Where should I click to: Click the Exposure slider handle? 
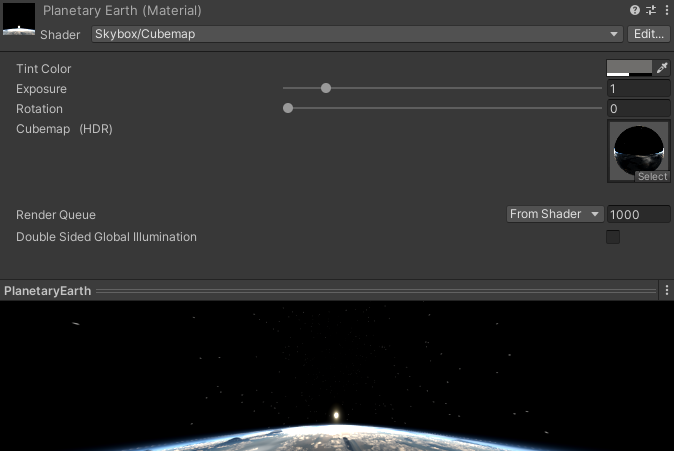tap(326, 88)
